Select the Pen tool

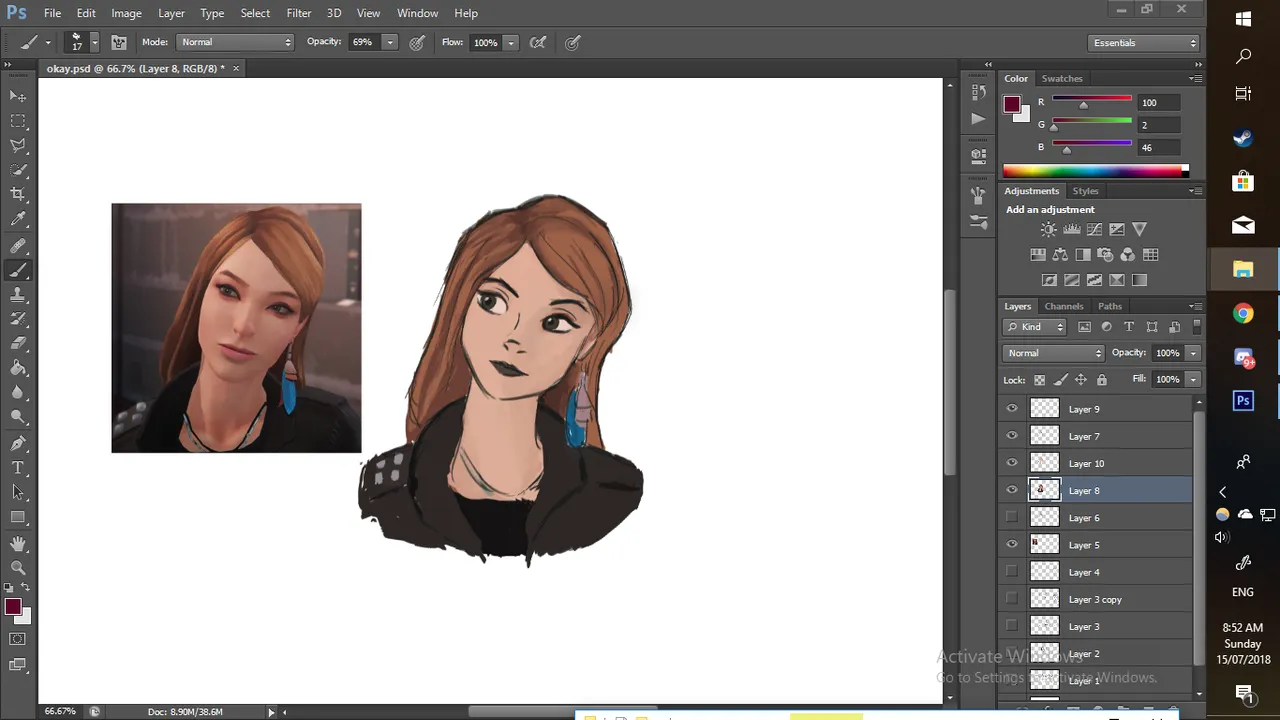(x=18, y=443)
